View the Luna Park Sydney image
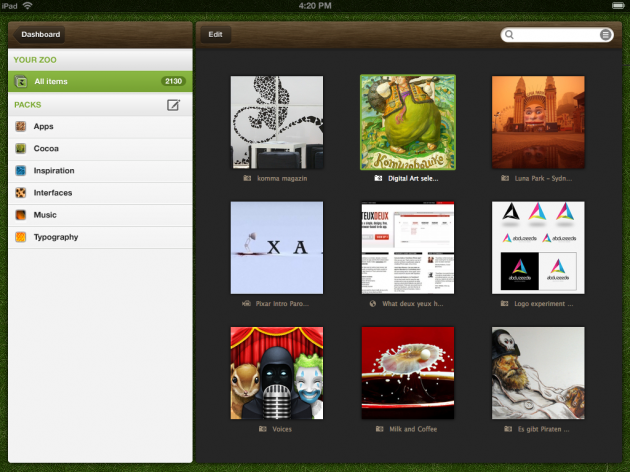 (538, 122)
